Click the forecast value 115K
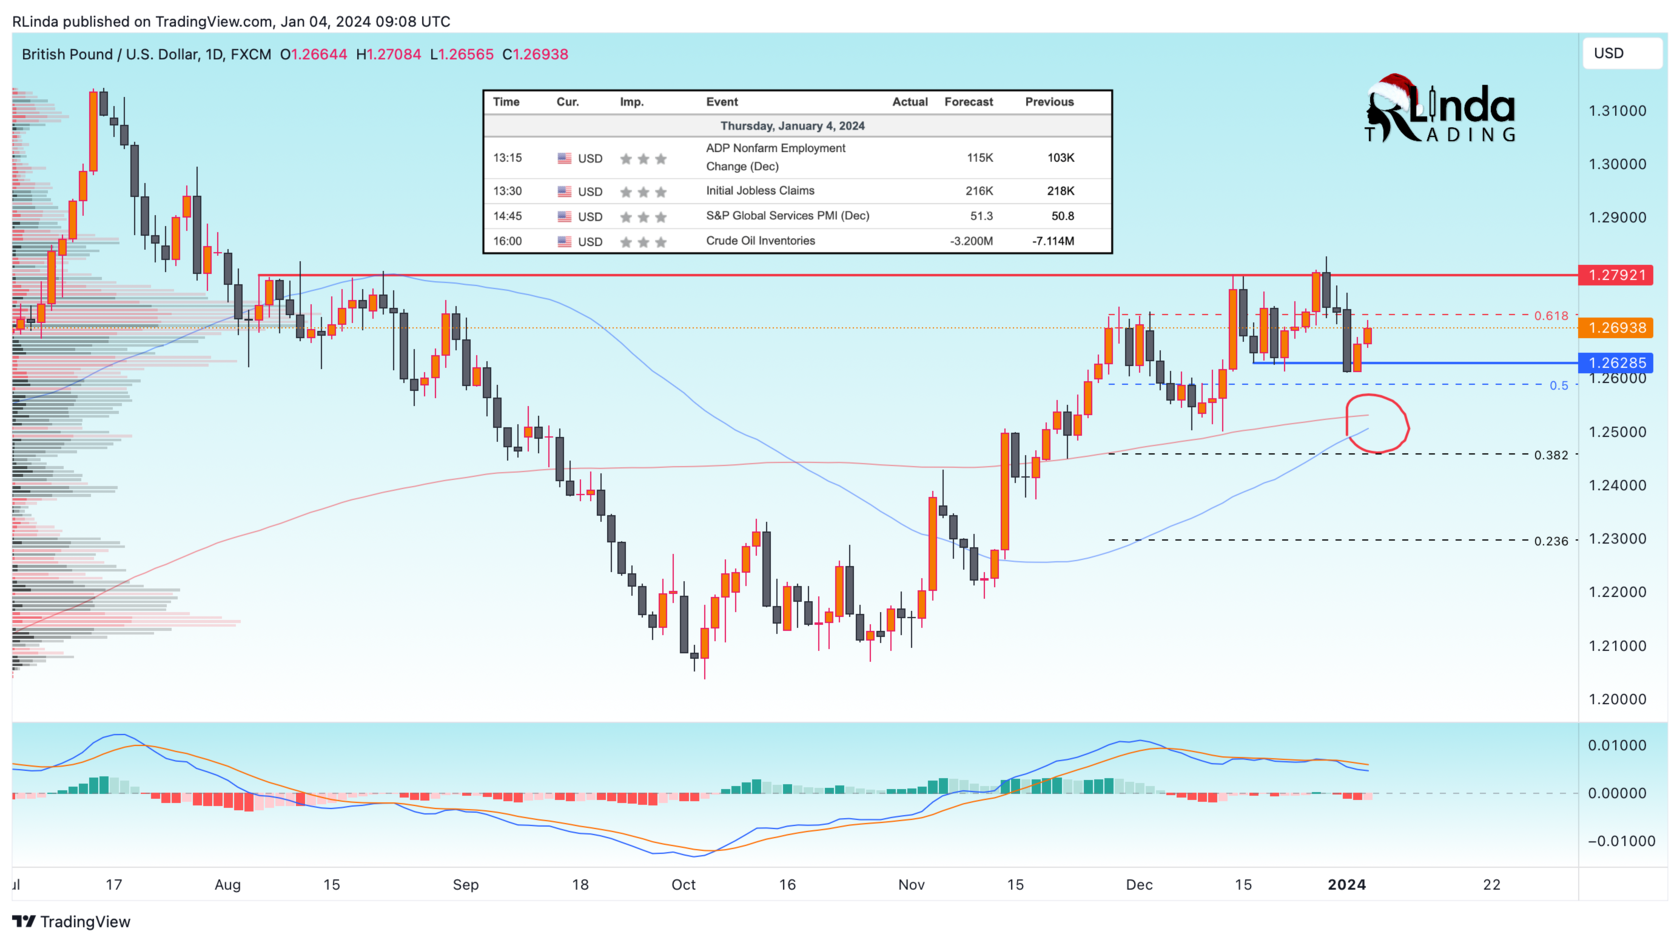 coord(980,158)
